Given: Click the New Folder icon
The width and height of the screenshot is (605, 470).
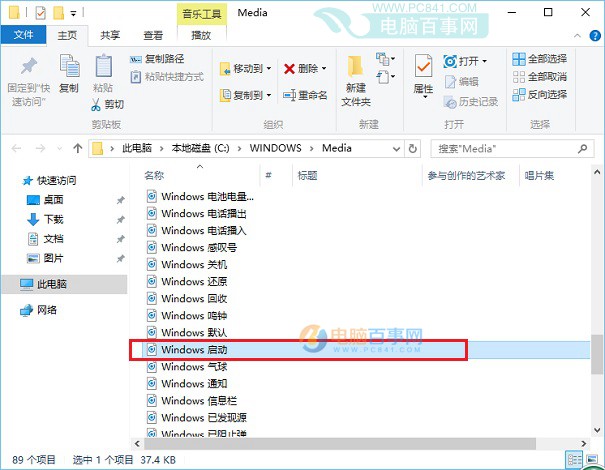Looking at the screenshot, I should tap(357, 75).
